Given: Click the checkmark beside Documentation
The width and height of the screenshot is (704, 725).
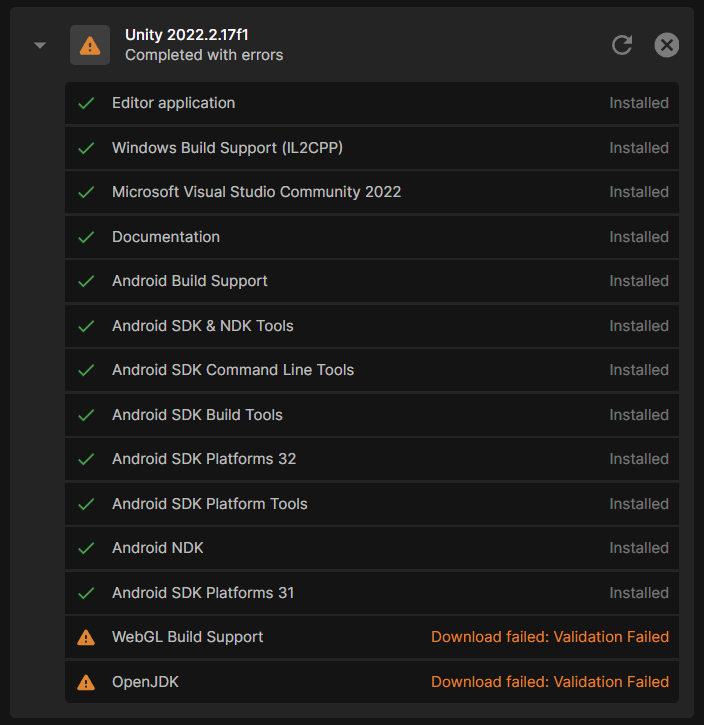Looking at the screenshot, I should (87, 237).
